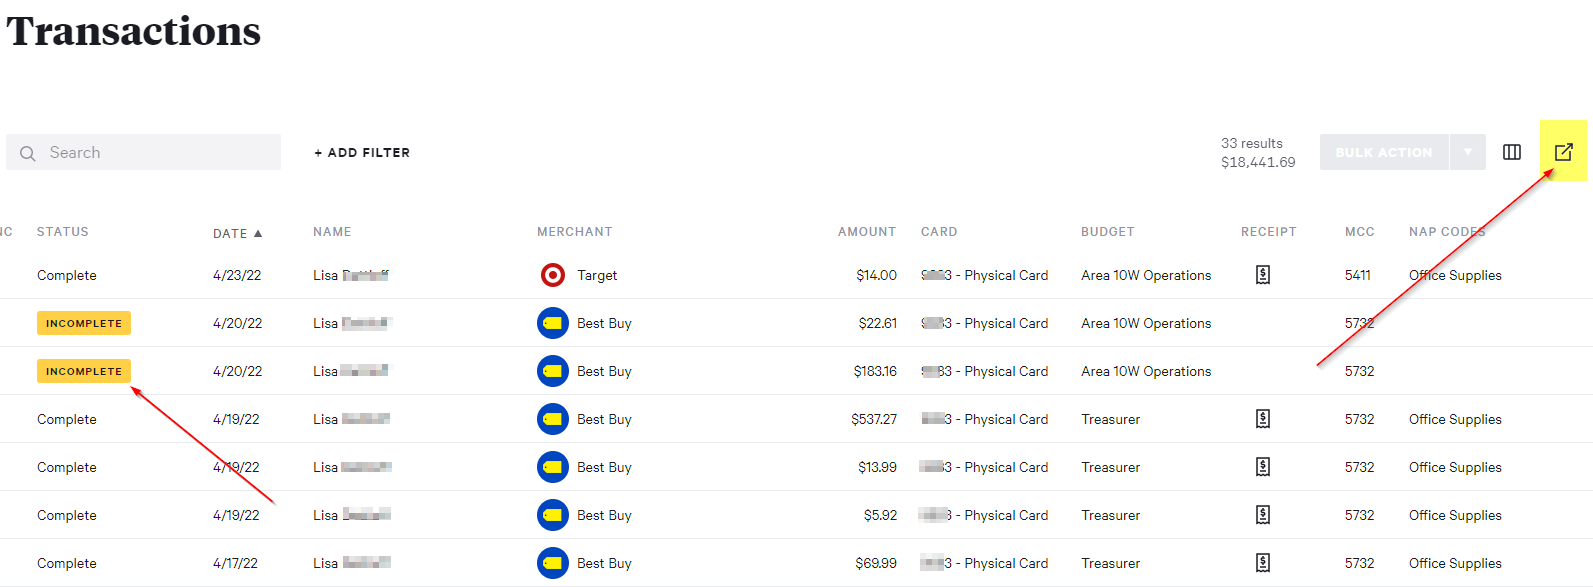Viewport: 1593px width, 587px height.
Task: Open receipt icon for Target transaction
Action: point(1263,275)
